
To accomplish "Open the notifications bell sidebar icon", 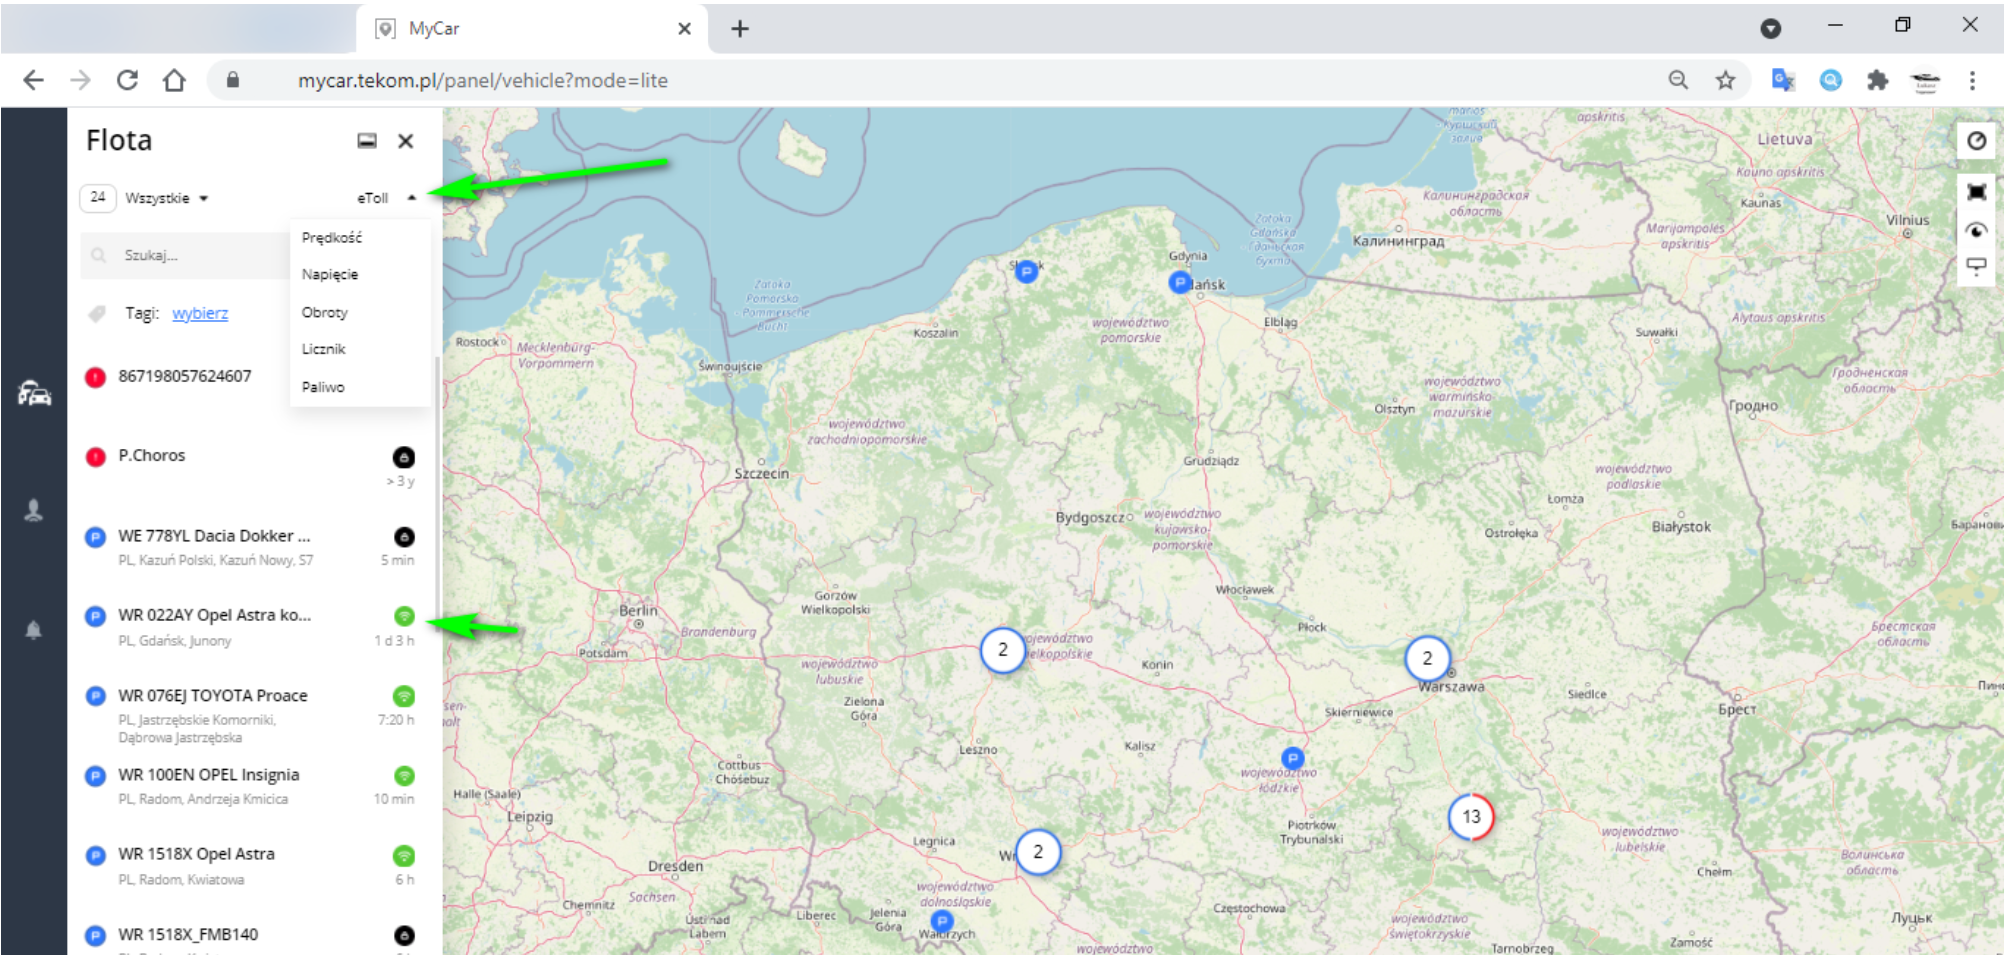I will [x=34, y=630].
